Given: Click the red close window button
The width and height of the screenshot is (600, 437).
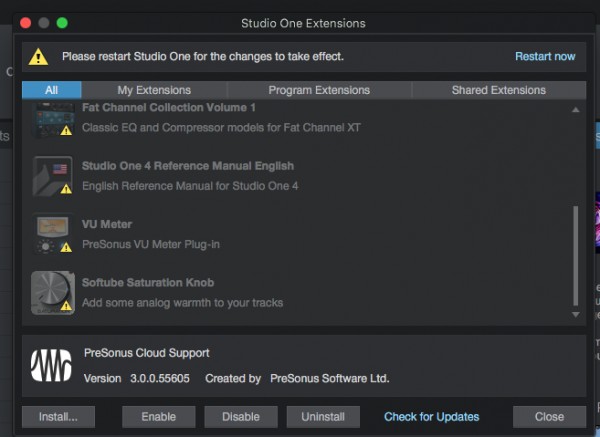Looking at the screenshot, I should [26, 23].
